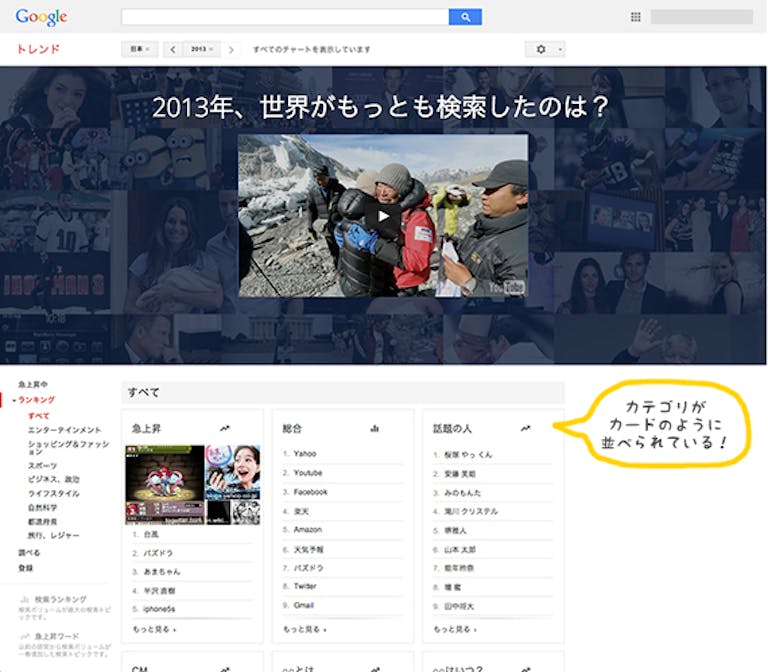Click the blue search magnifier button
768x672 pixels.
coord(465,17)
